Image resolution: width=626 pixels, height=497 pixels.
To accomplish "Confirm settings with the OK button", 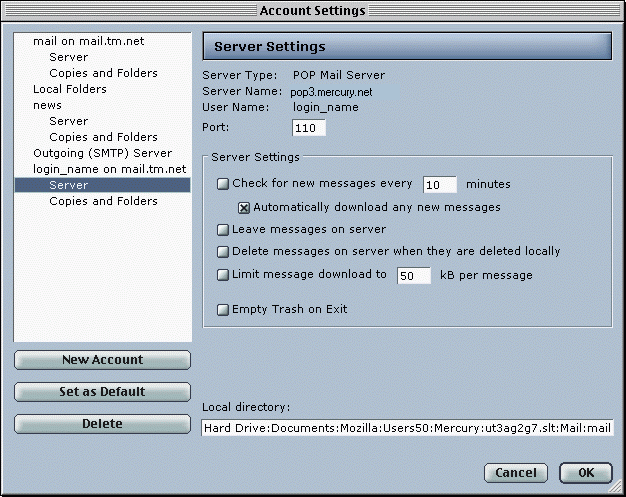I will pyautogui.click(x=585, y=472).
